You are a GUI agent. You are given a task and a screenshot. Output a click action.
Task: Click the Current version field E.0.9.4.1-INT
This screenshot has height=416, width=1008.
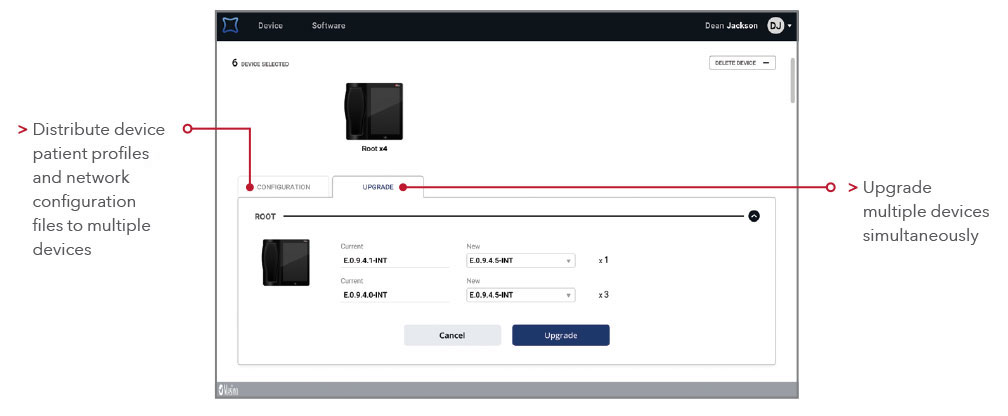tap(395, 261)
